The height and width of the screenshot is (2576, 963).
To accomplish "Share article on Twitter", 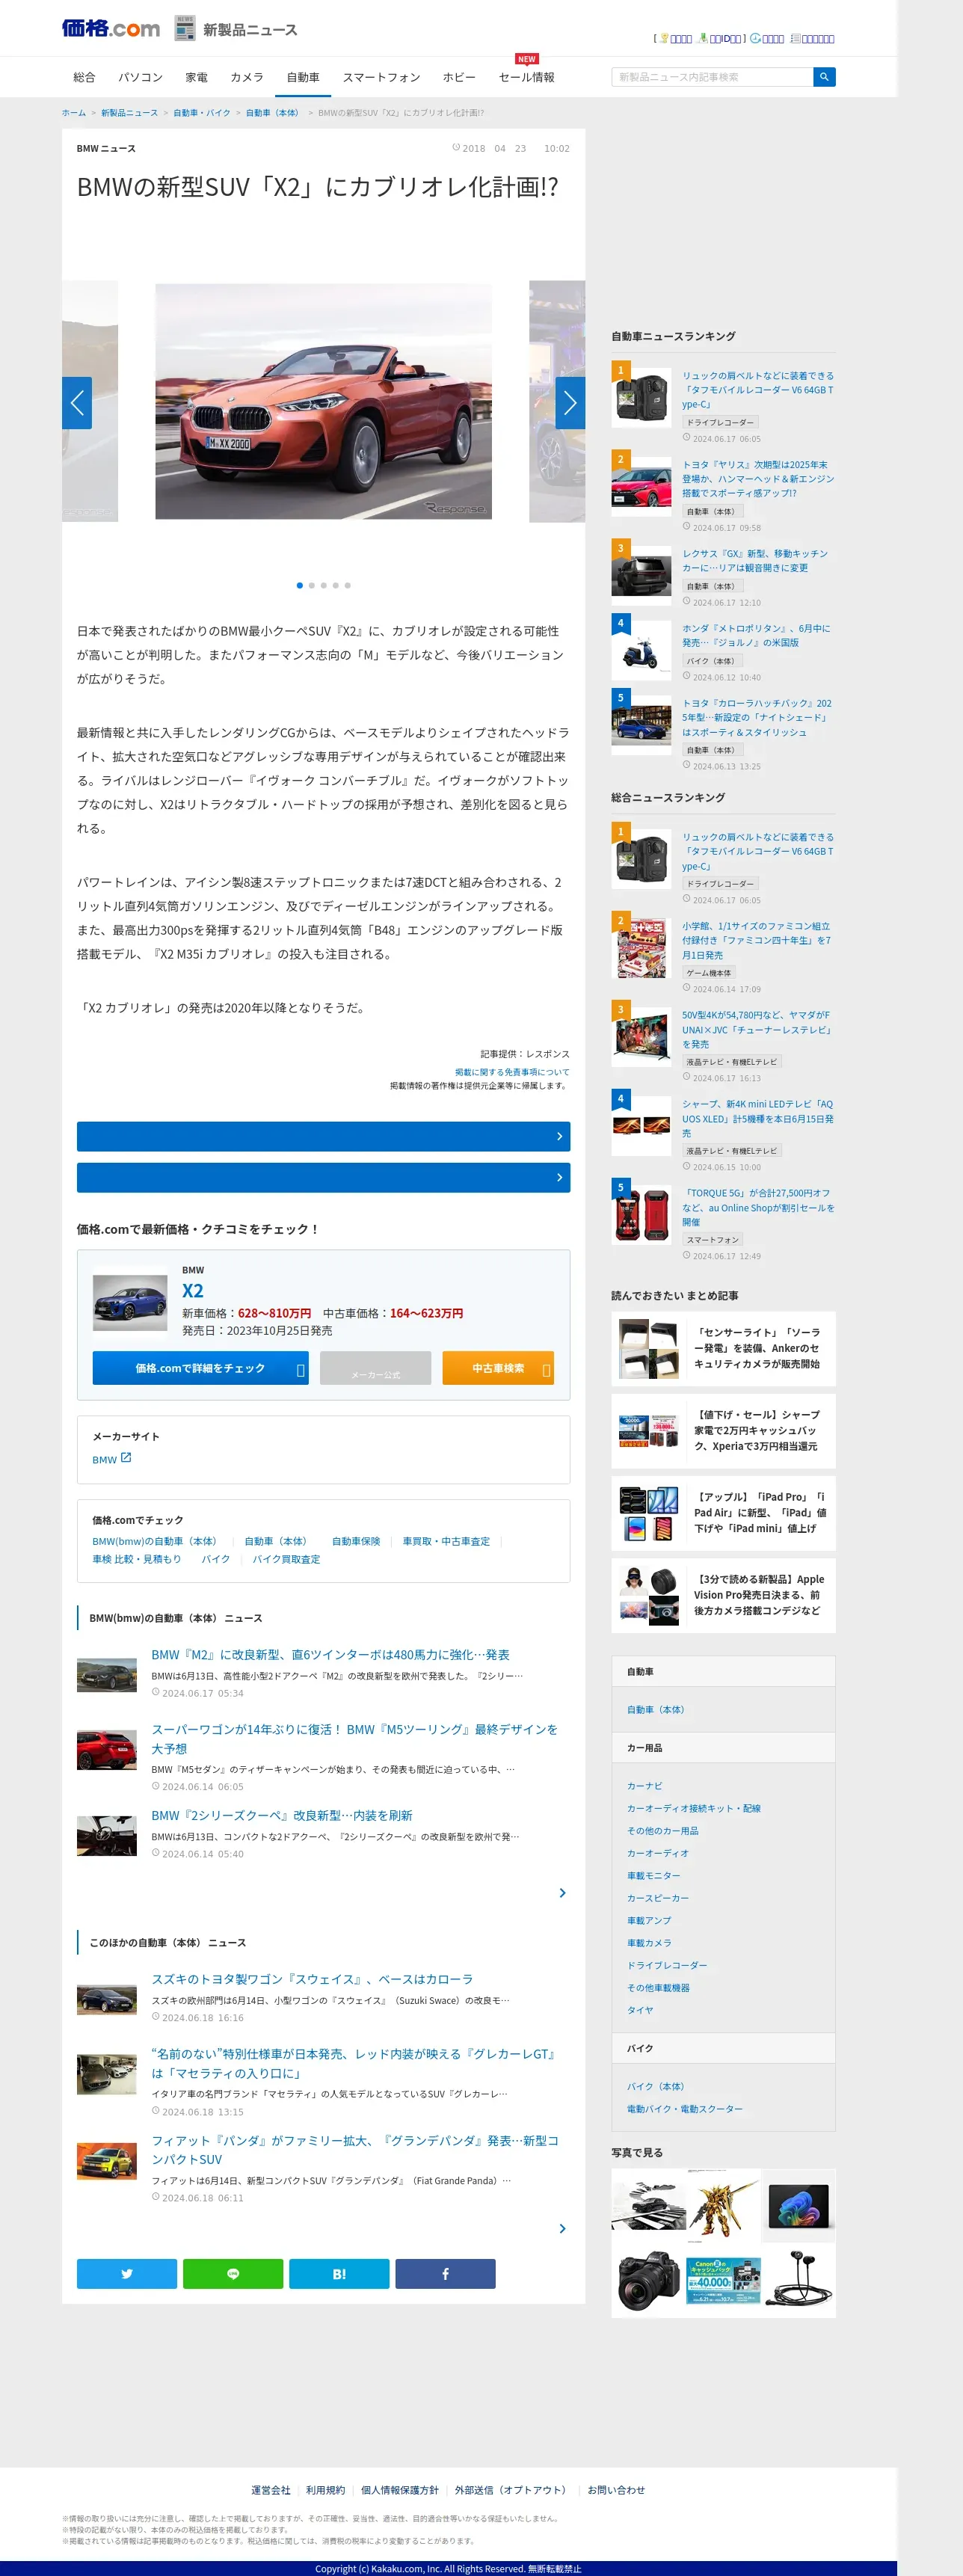I will (127, 2273).
